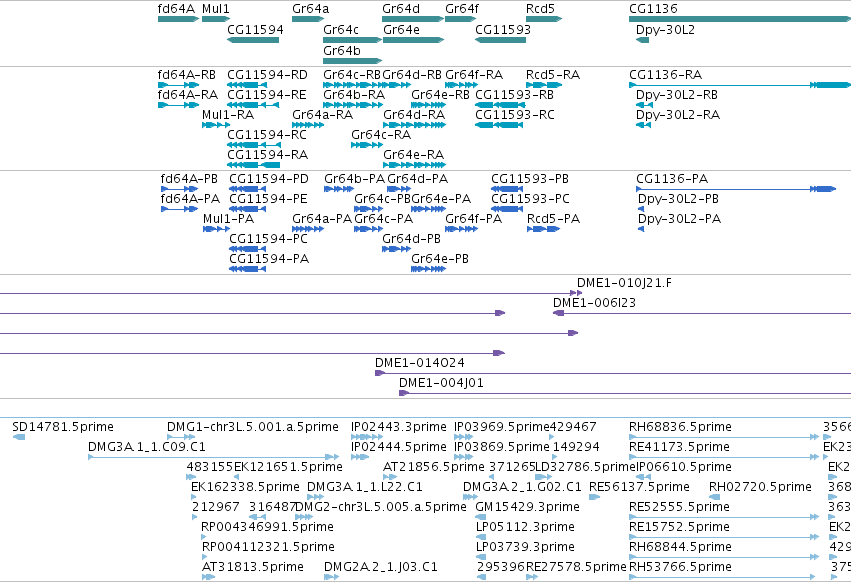
Task: Click transcript CG11594-RE
Action: point(253,105)
